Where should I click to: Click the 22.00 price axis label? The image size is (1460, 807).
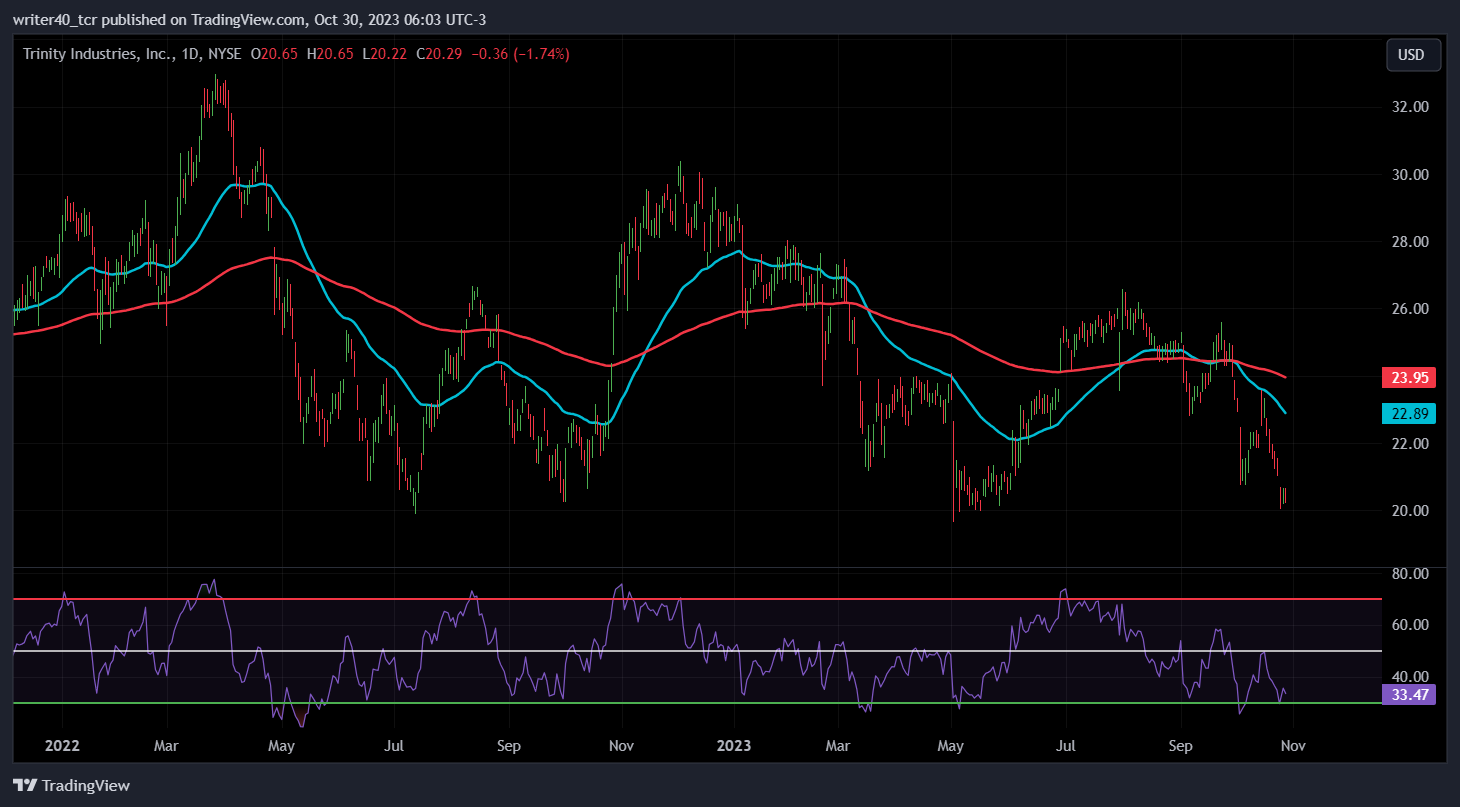click(1410, 444)
